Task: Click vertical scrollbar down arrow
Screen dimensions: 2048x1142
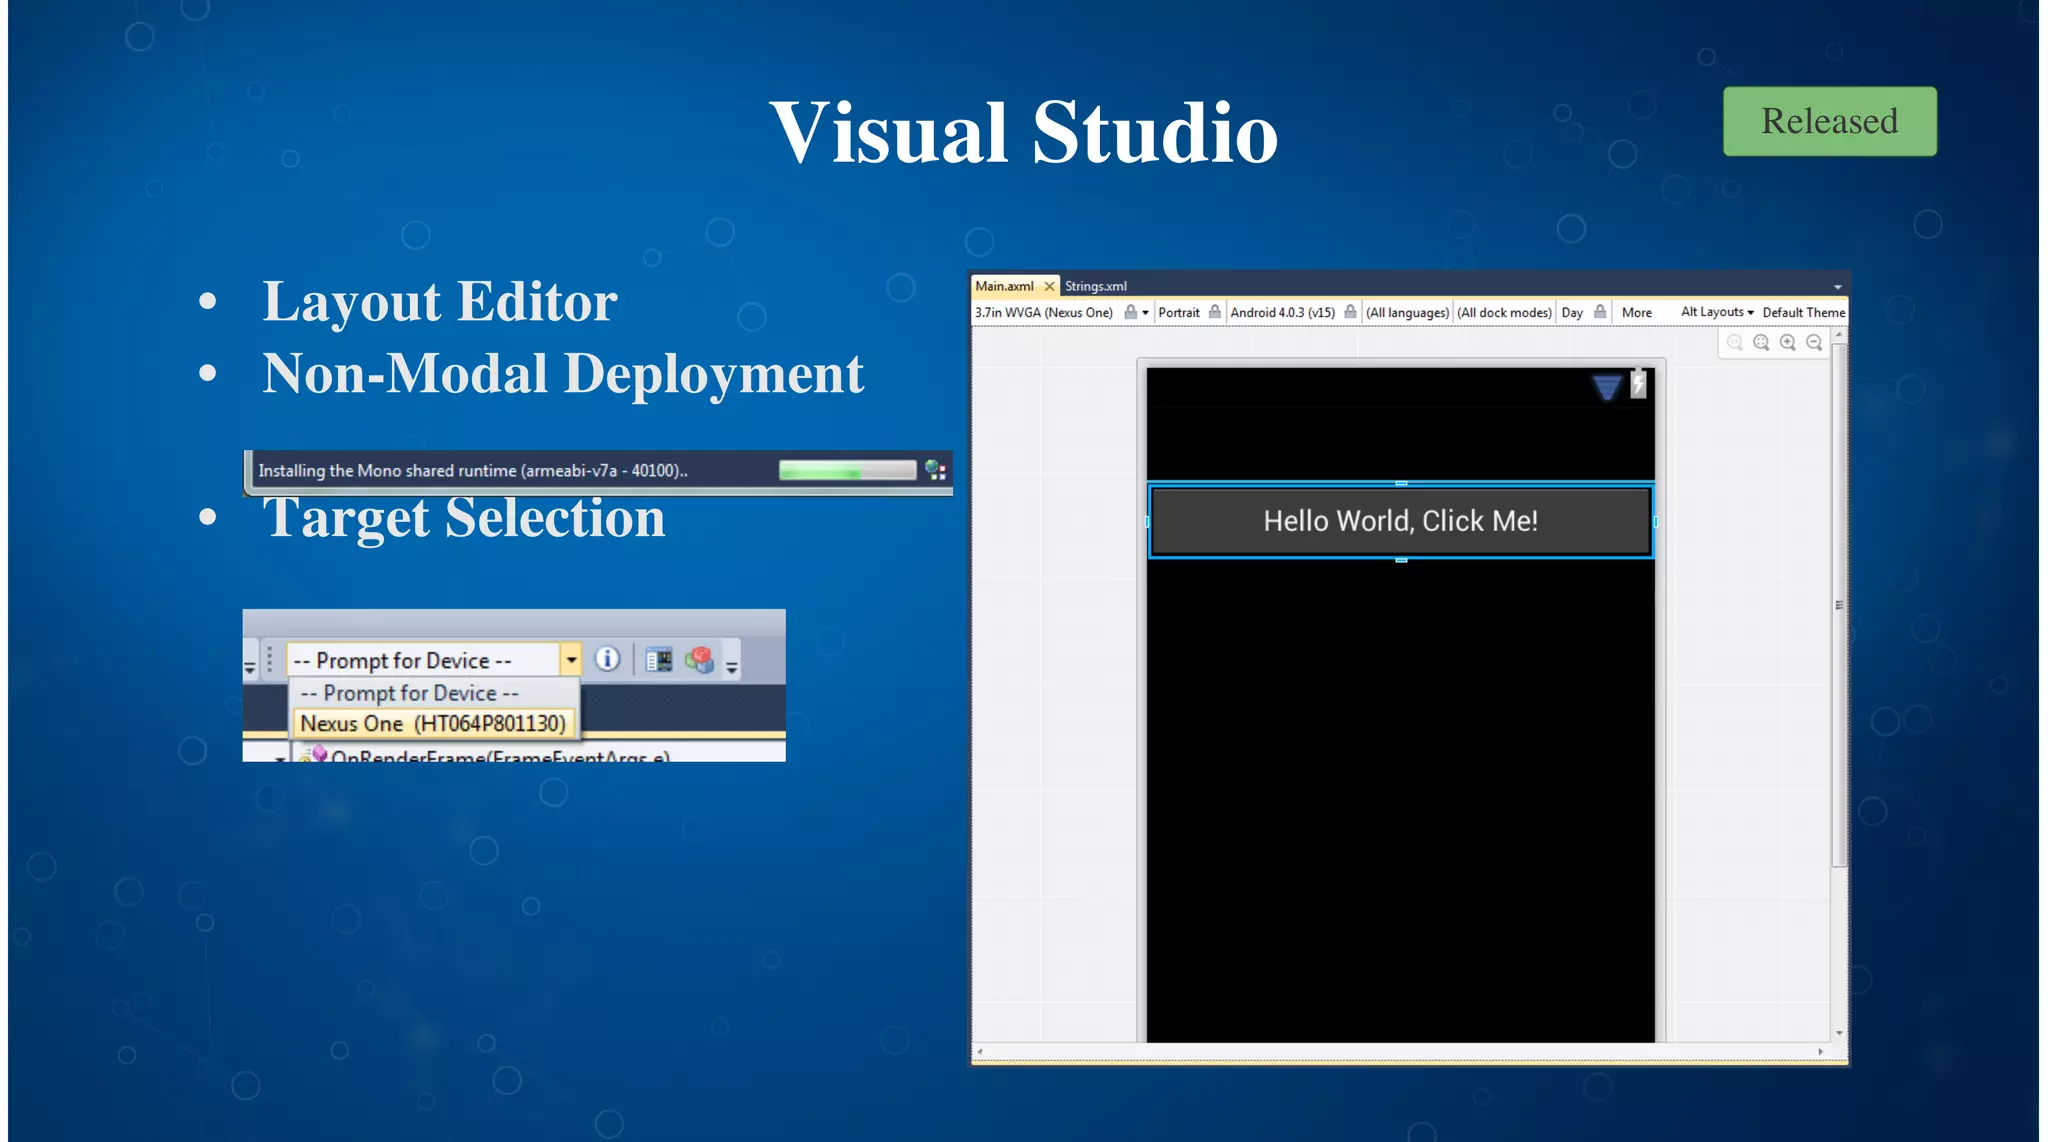Action: [x=1838, y=1034]
